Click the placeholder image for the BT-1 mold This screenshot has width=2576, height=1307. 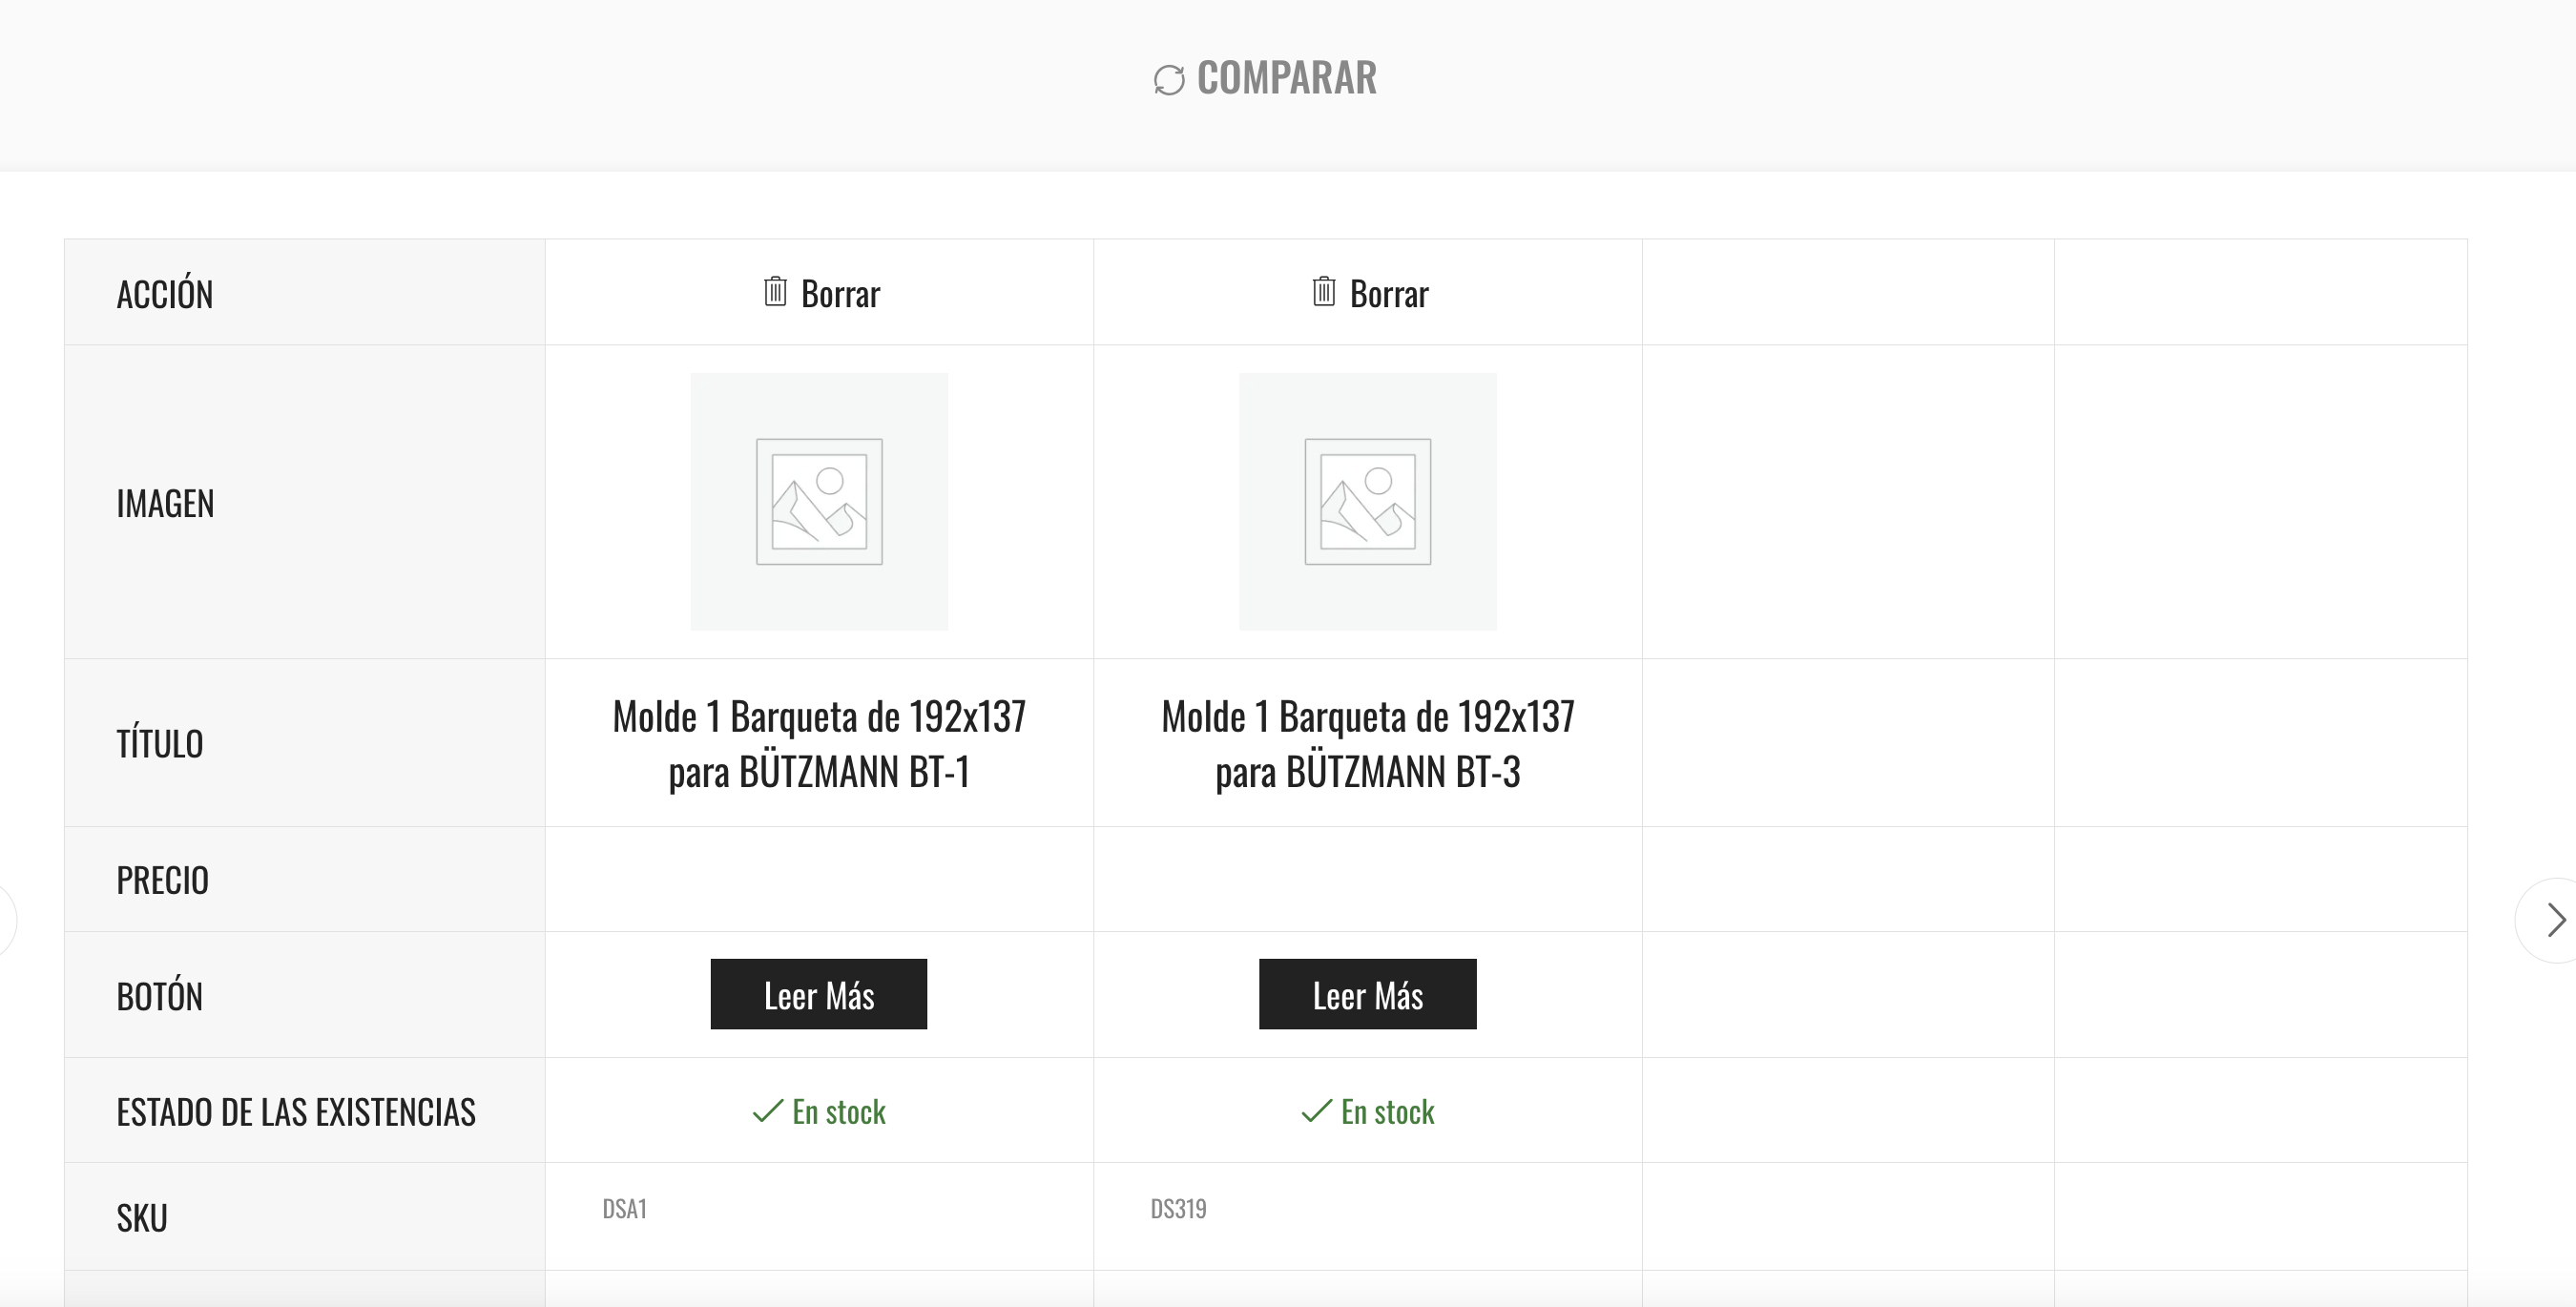tap(819, 502)
